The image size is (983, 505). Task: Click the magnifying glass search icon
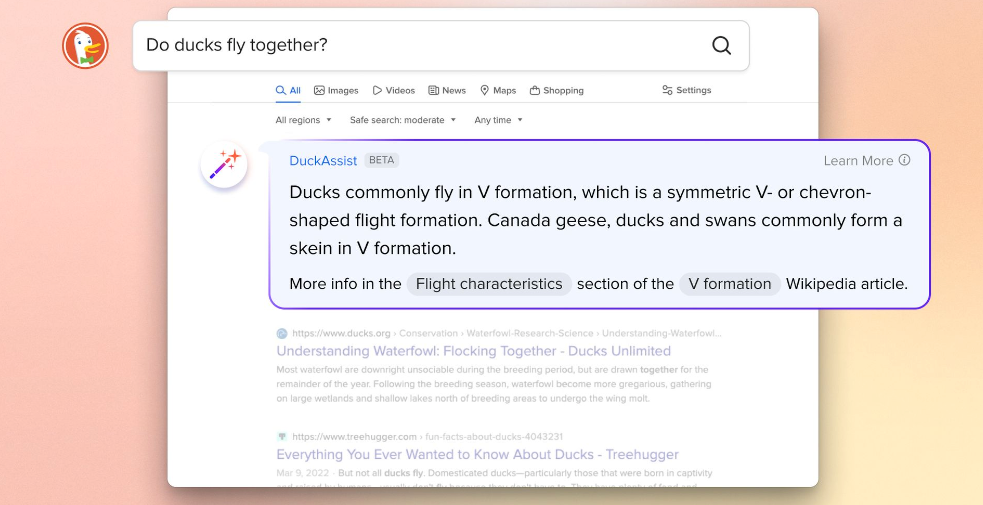(722, 46)
